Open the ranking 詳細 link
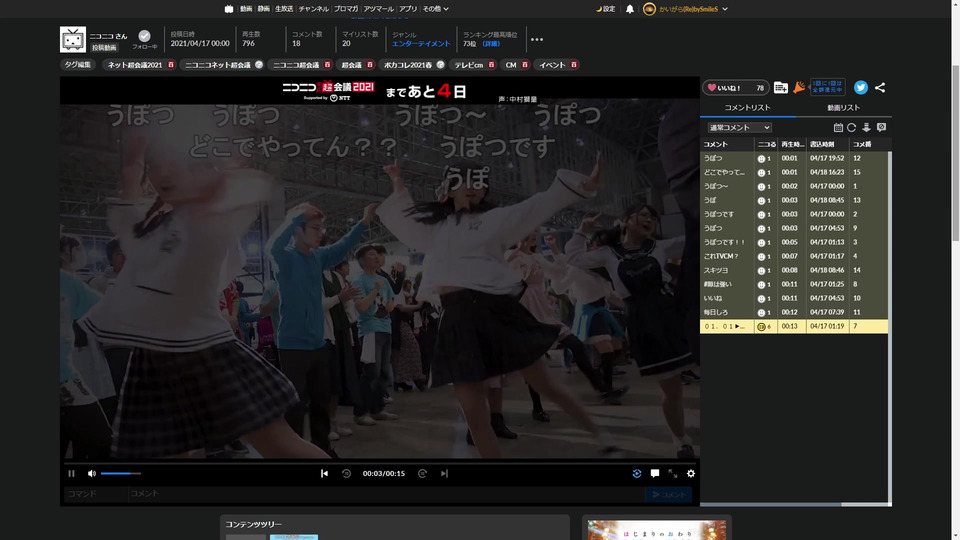The height and width of the screenshot is (540, 960). [491, 44]
